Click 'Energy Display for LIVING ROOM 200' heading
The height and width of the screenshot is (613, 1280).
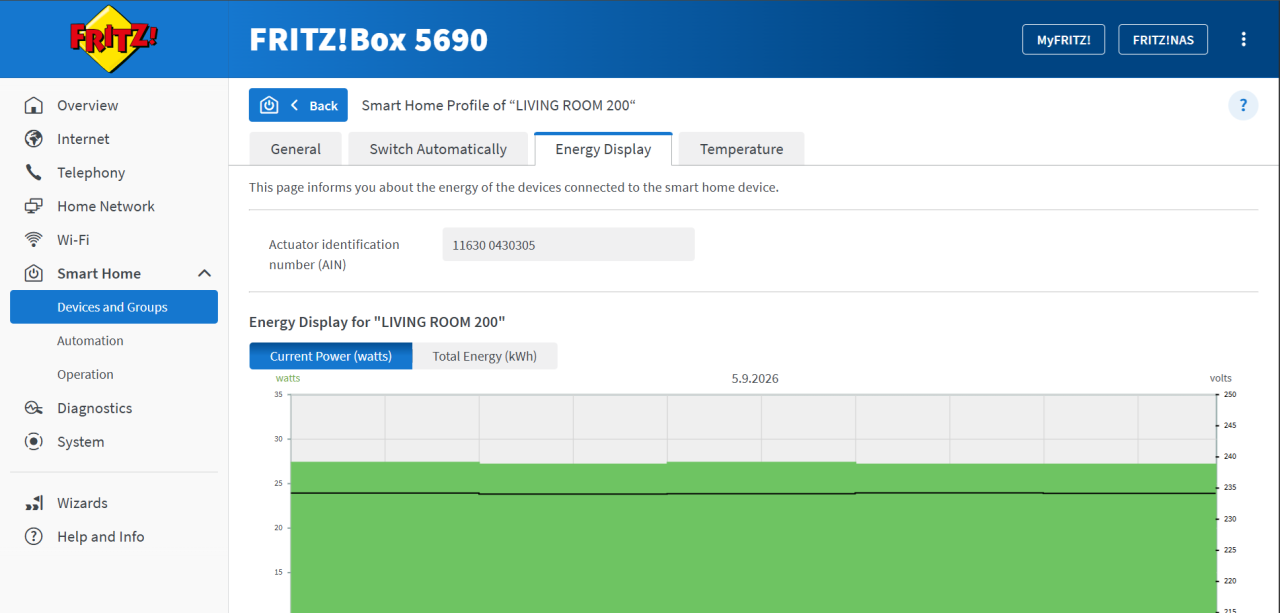tap(377, 322)
